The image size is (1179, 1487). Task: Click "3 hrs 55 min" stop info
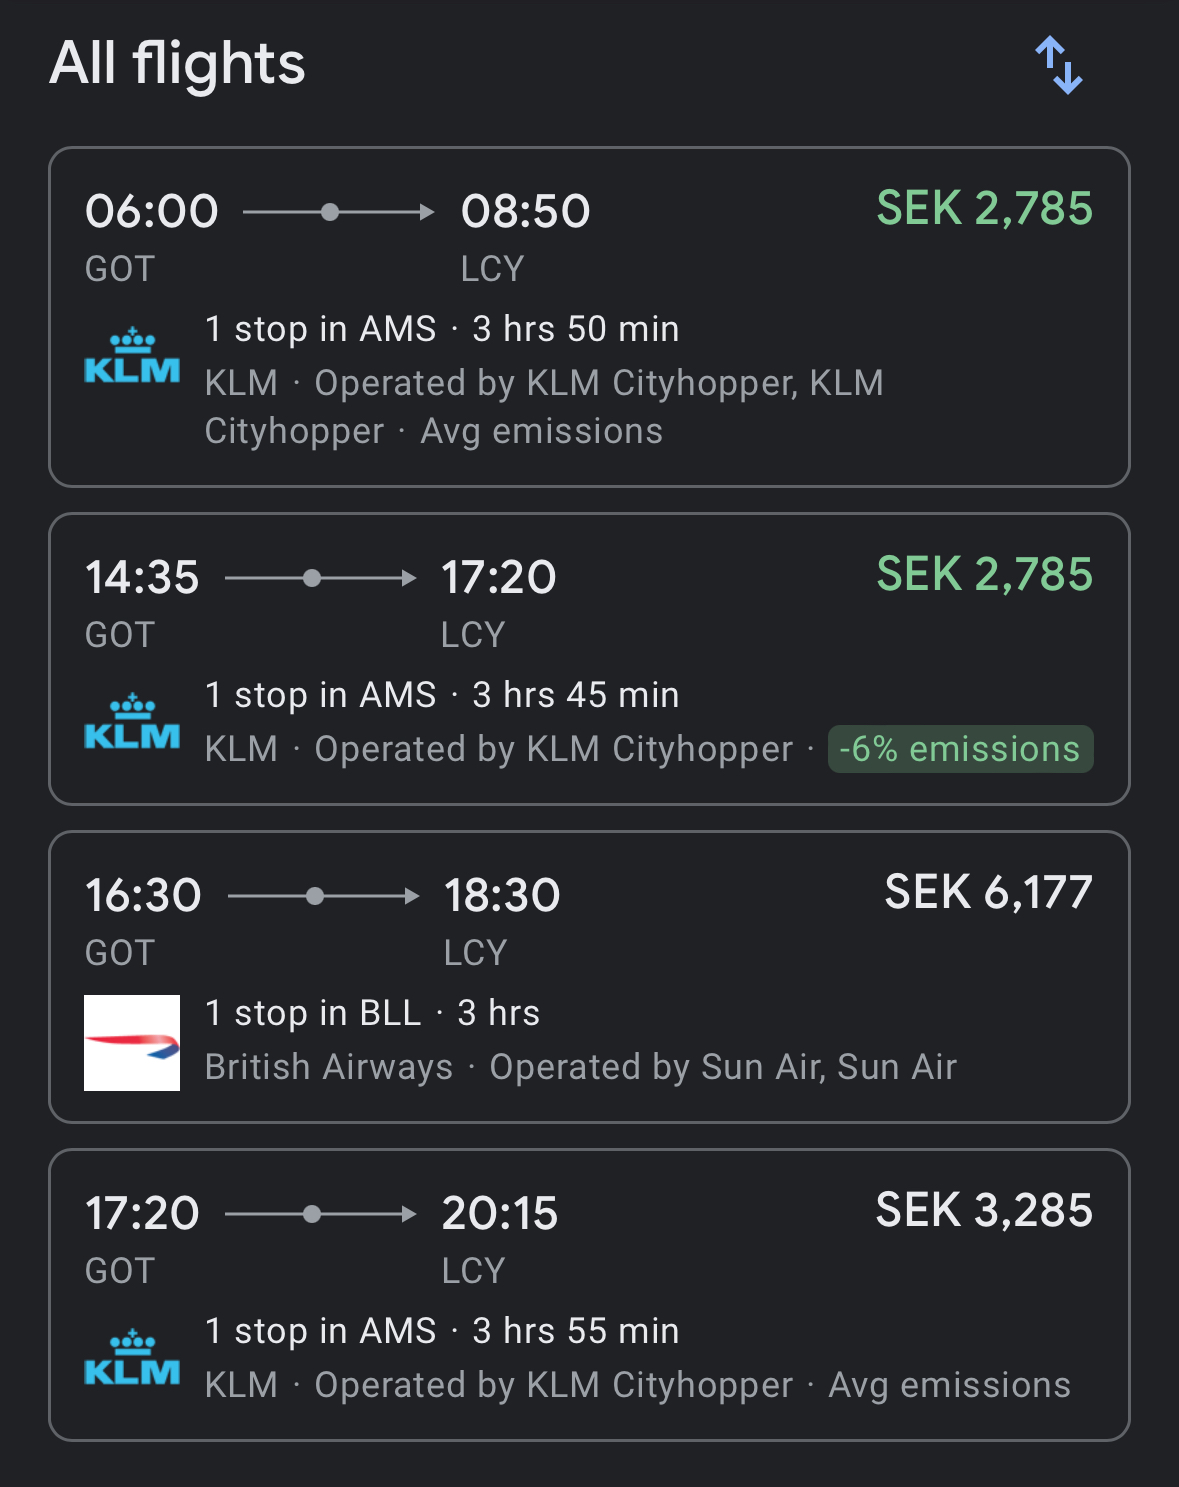(x=575, y=1331)
